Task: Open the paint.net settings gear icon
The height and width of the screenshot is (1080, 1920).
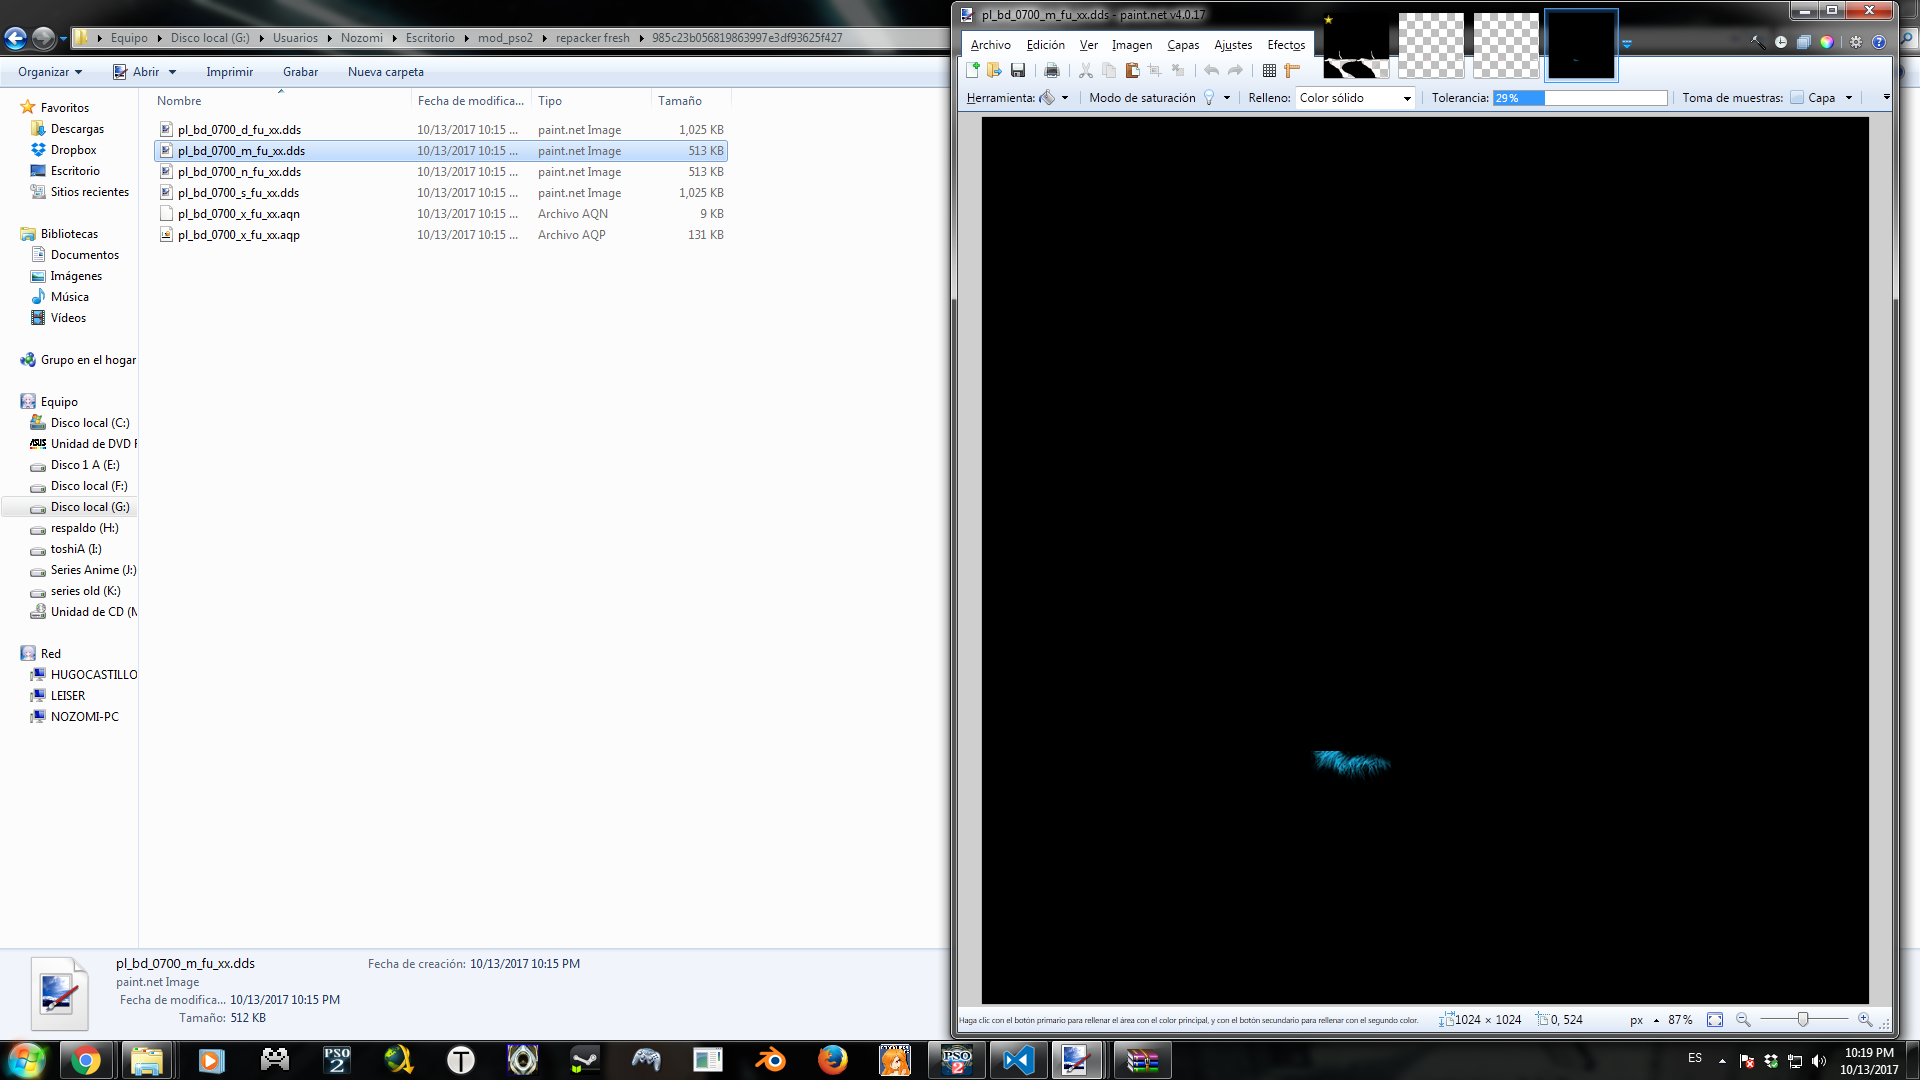Action: (1856, 42)
